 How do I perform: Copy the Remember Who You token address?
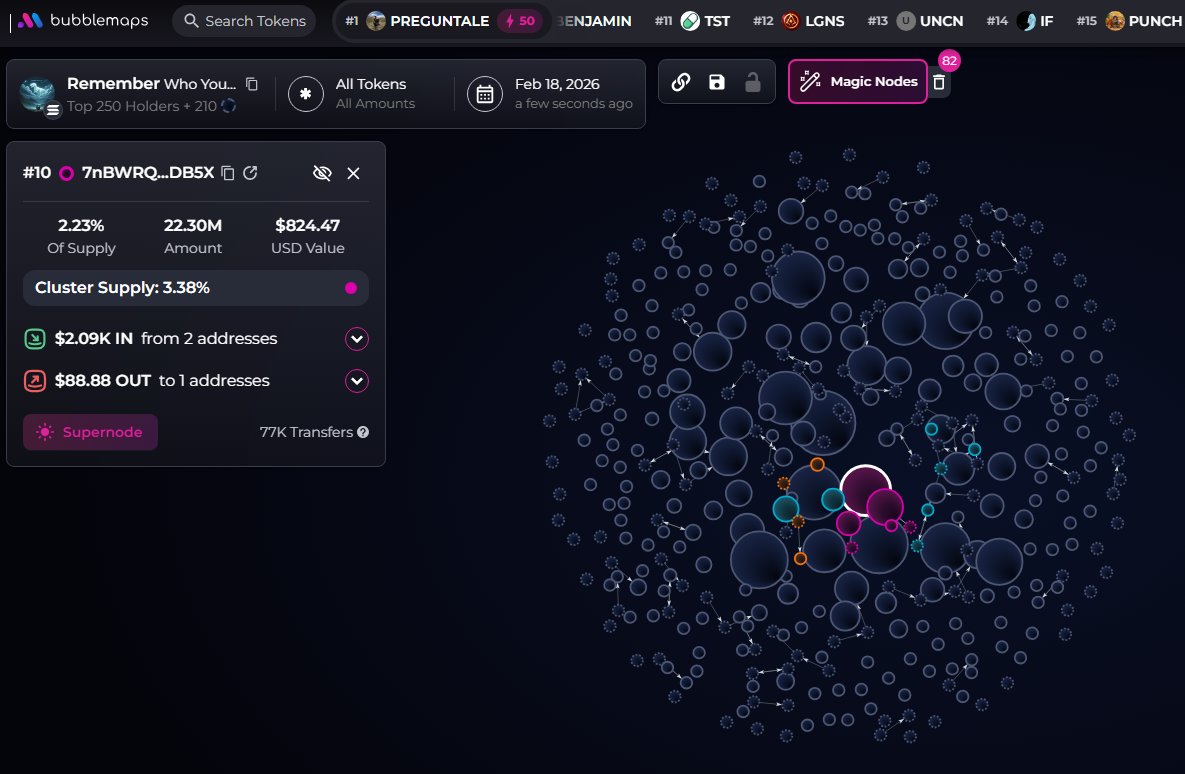tap(252, 84)
